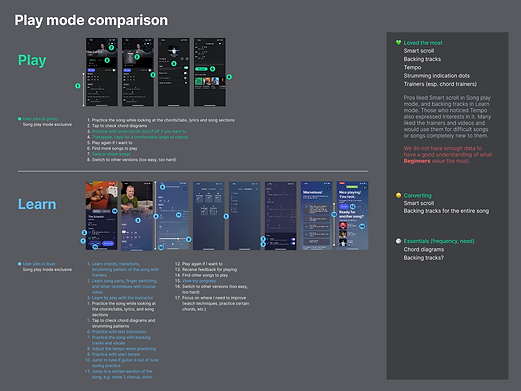The width and height of the screenshot is (521, 391).
Task: Click the Marvelous! heading in Learn screen
Action: pyautogui.click(x=312, y=192)
